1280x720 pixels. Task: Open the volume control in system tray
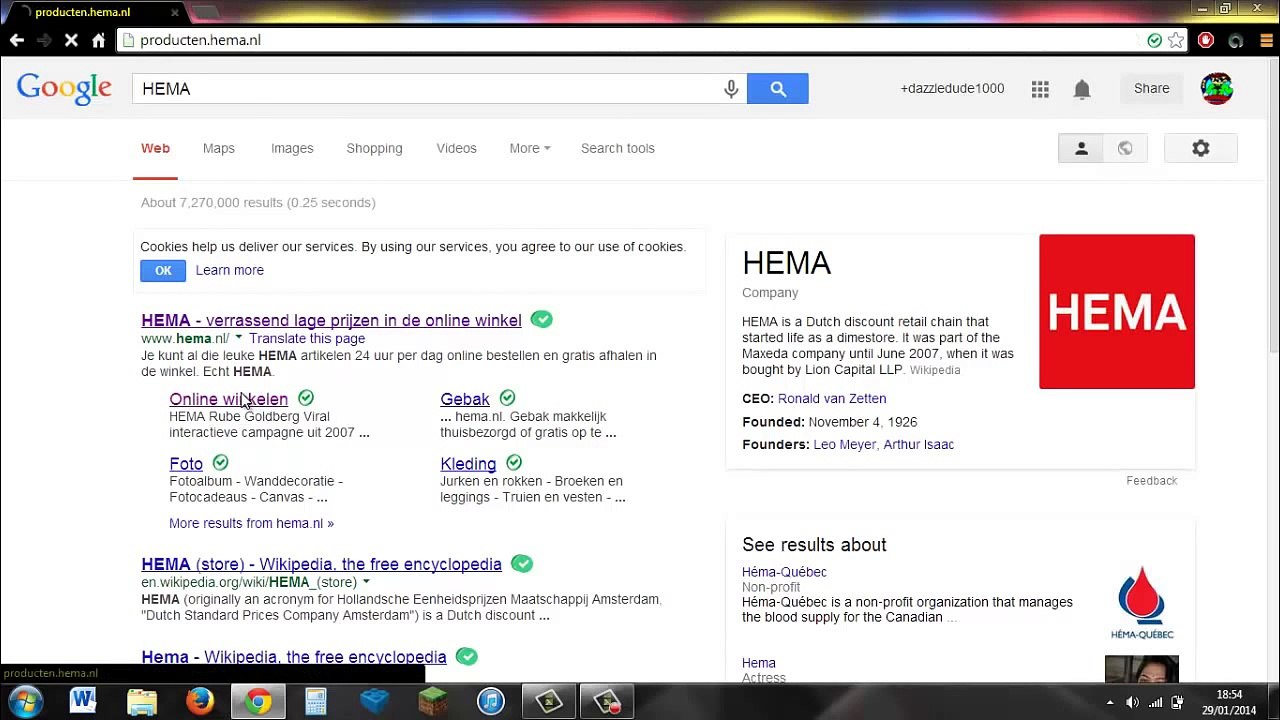point(1133,702)
